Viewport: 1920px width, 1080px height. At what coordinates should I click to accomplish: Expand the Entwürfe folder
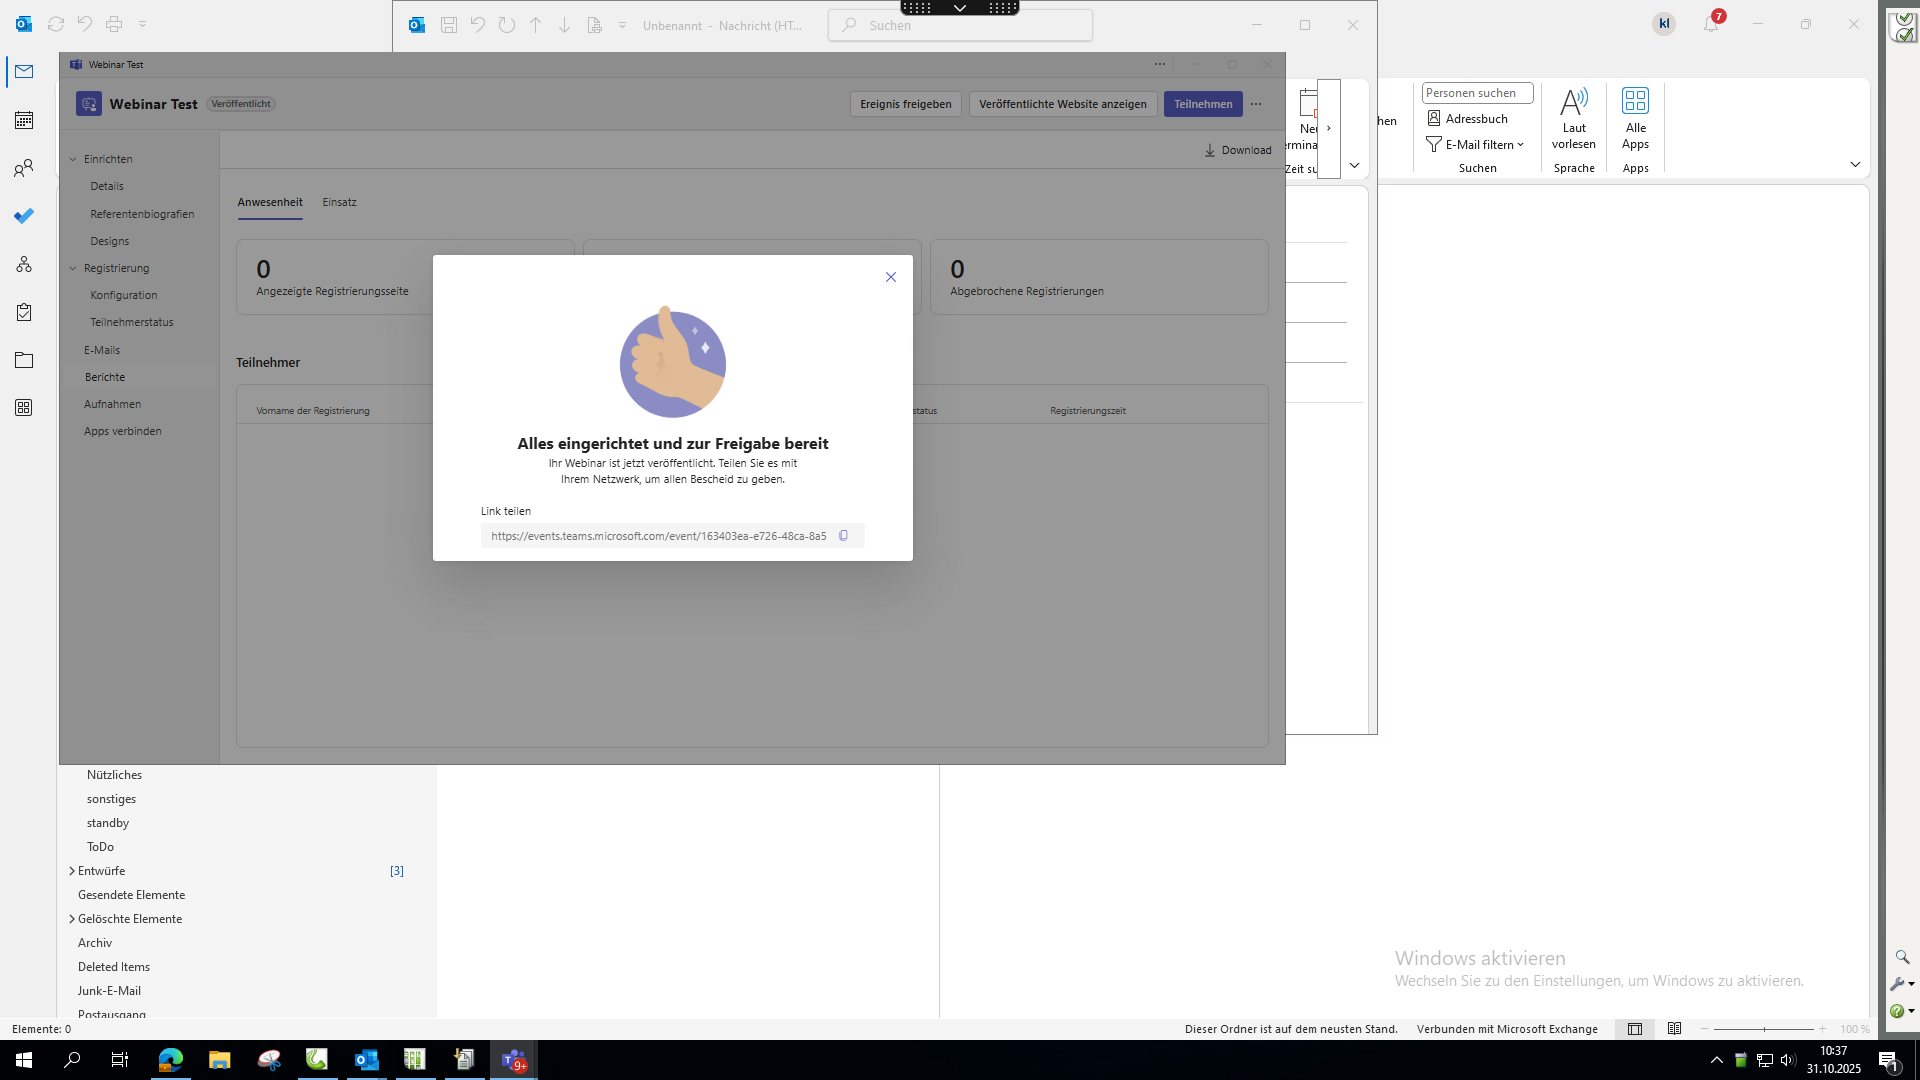72,871
